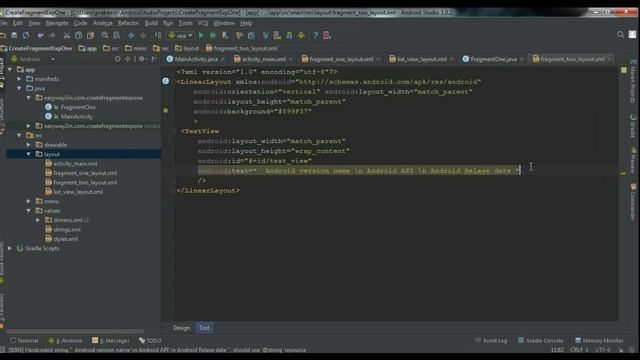Expand the drawable folder
640x360 pixels.
pos(29,144)
